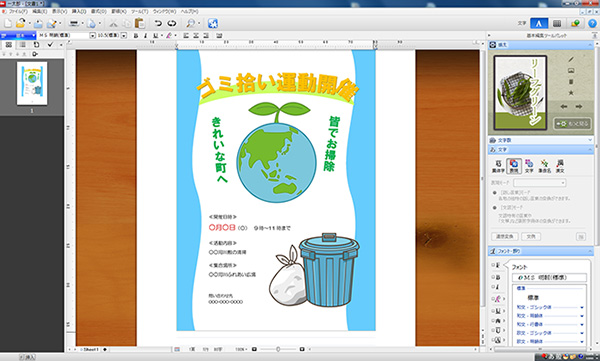
Task: Open the 挿入(I) menu
Action: point(79,11)
